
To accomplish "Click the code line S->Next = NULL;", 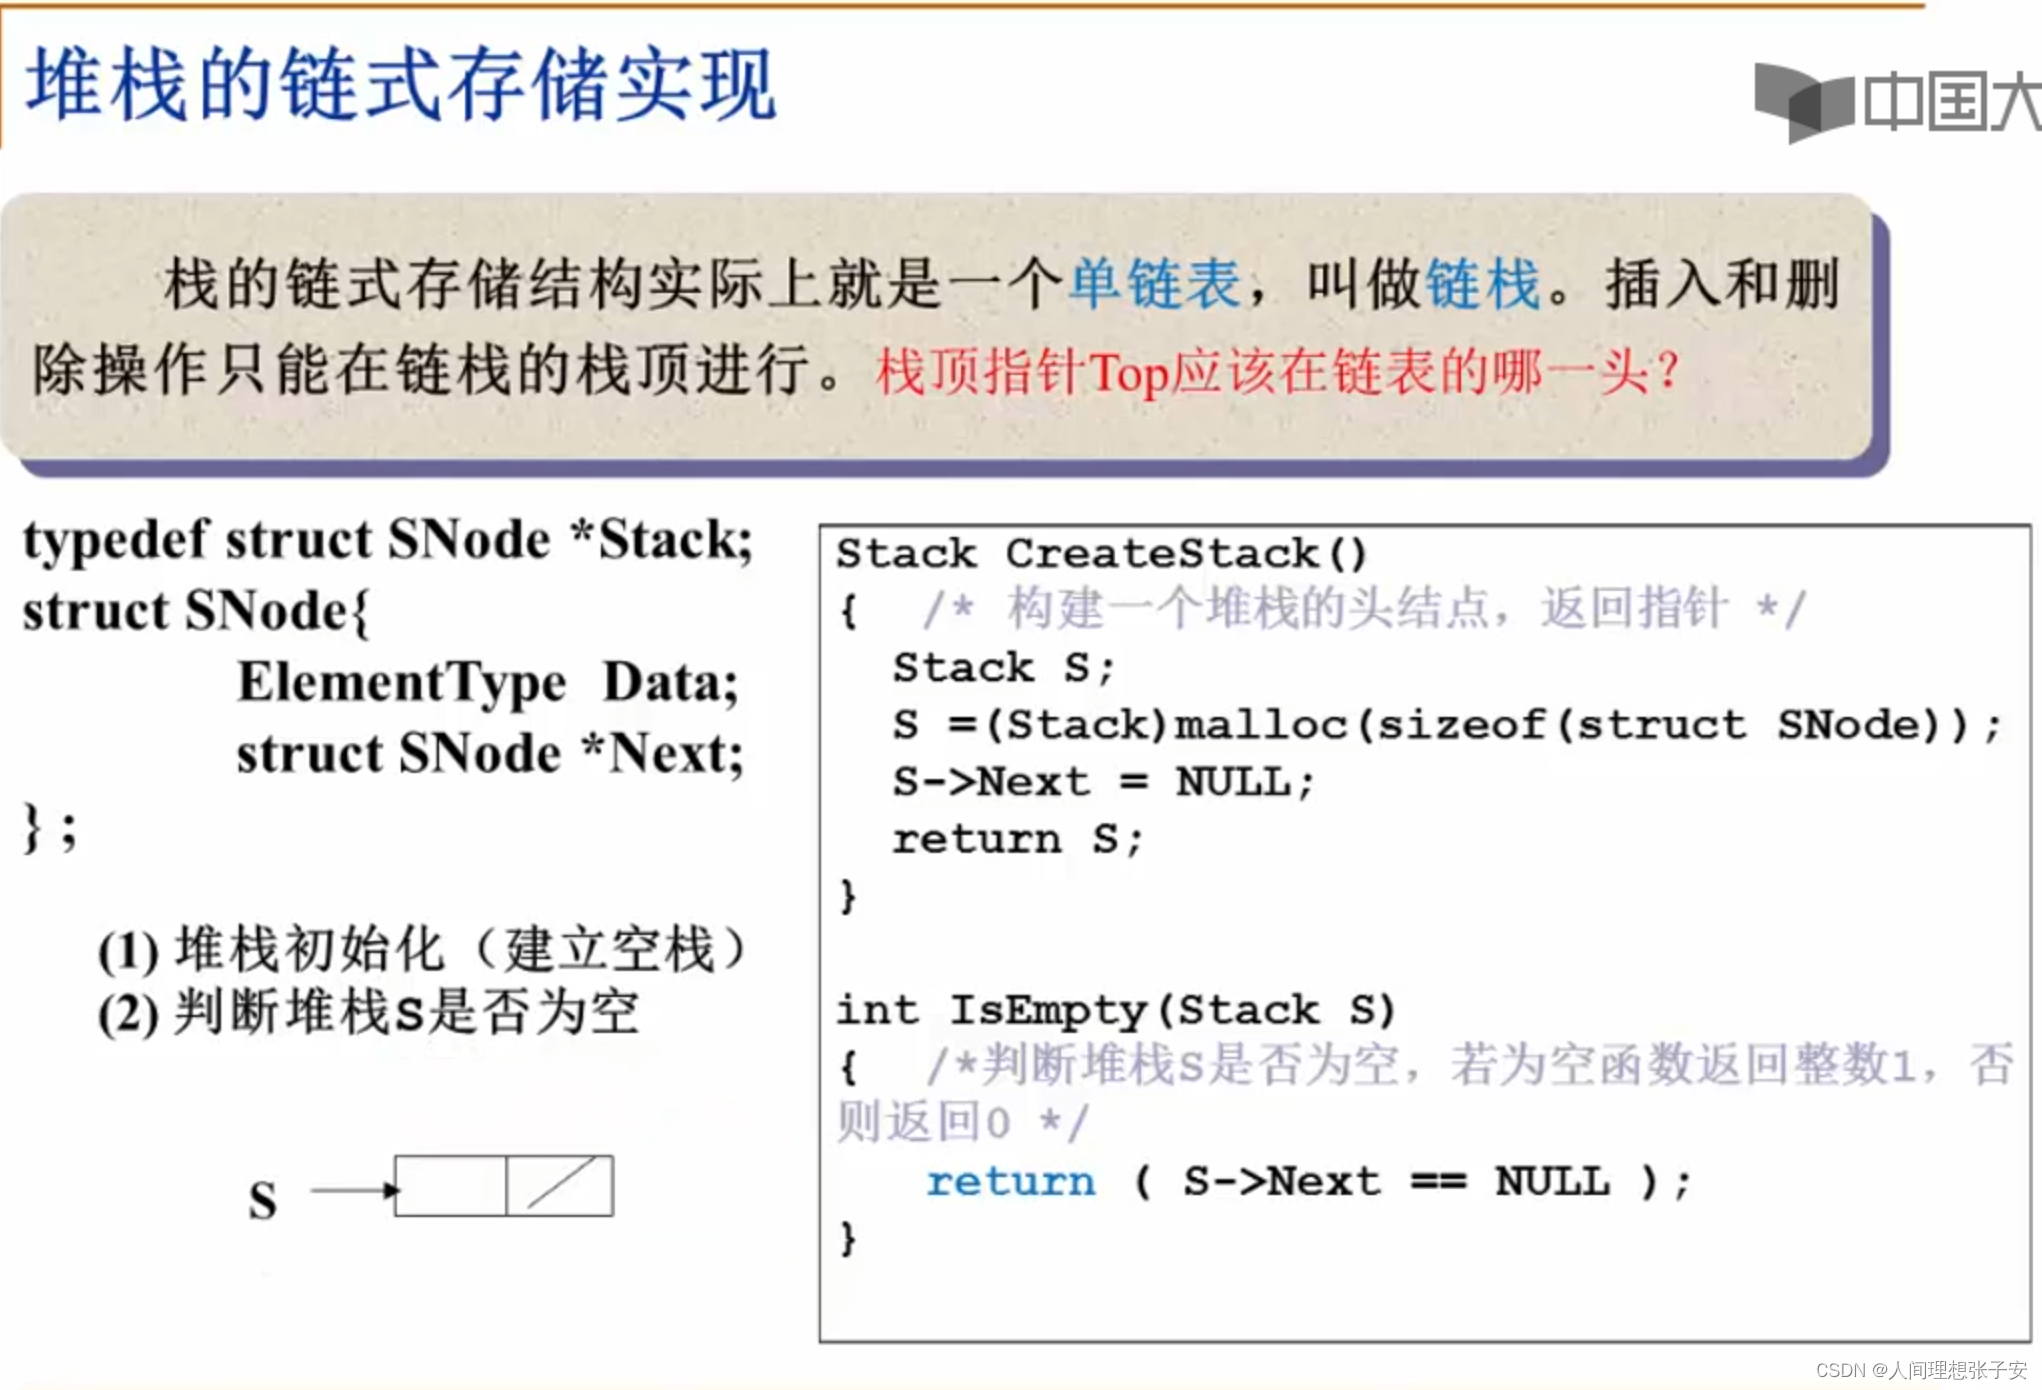I will click(1103, 782).
